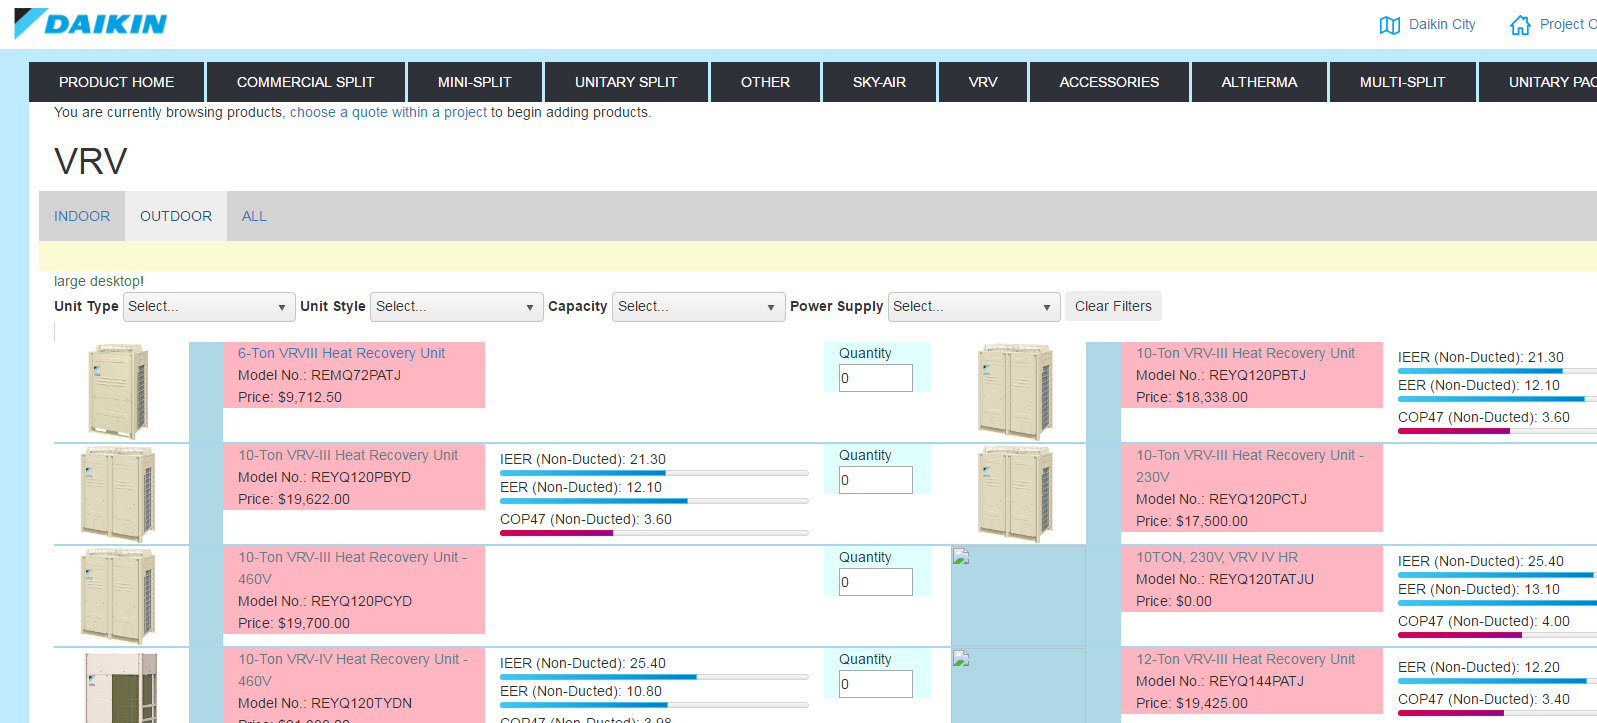1597x723 pixels.
Task: Expand the Unit Type dropdown
Action: coord(210,307)
